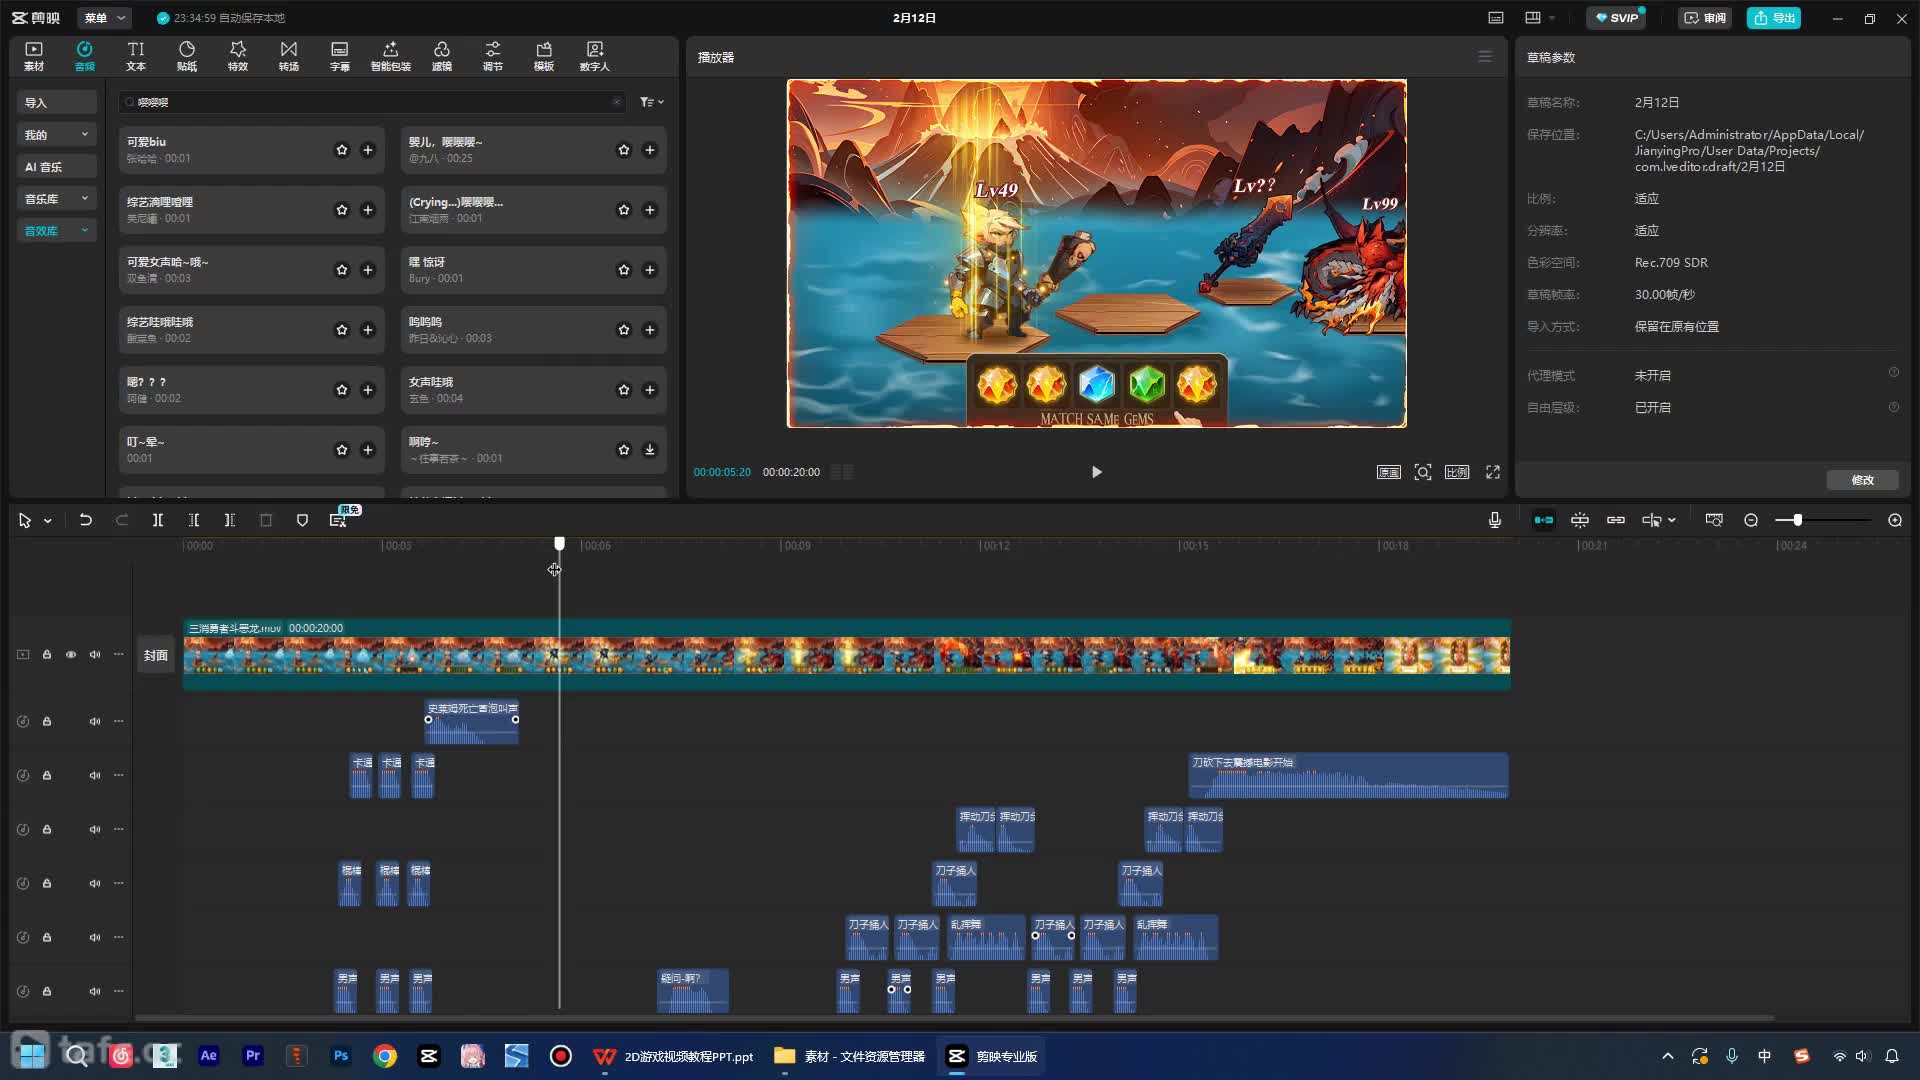Expand the 菜单 menu dropdown
Screen dimensions: 1920x1080
105,18
